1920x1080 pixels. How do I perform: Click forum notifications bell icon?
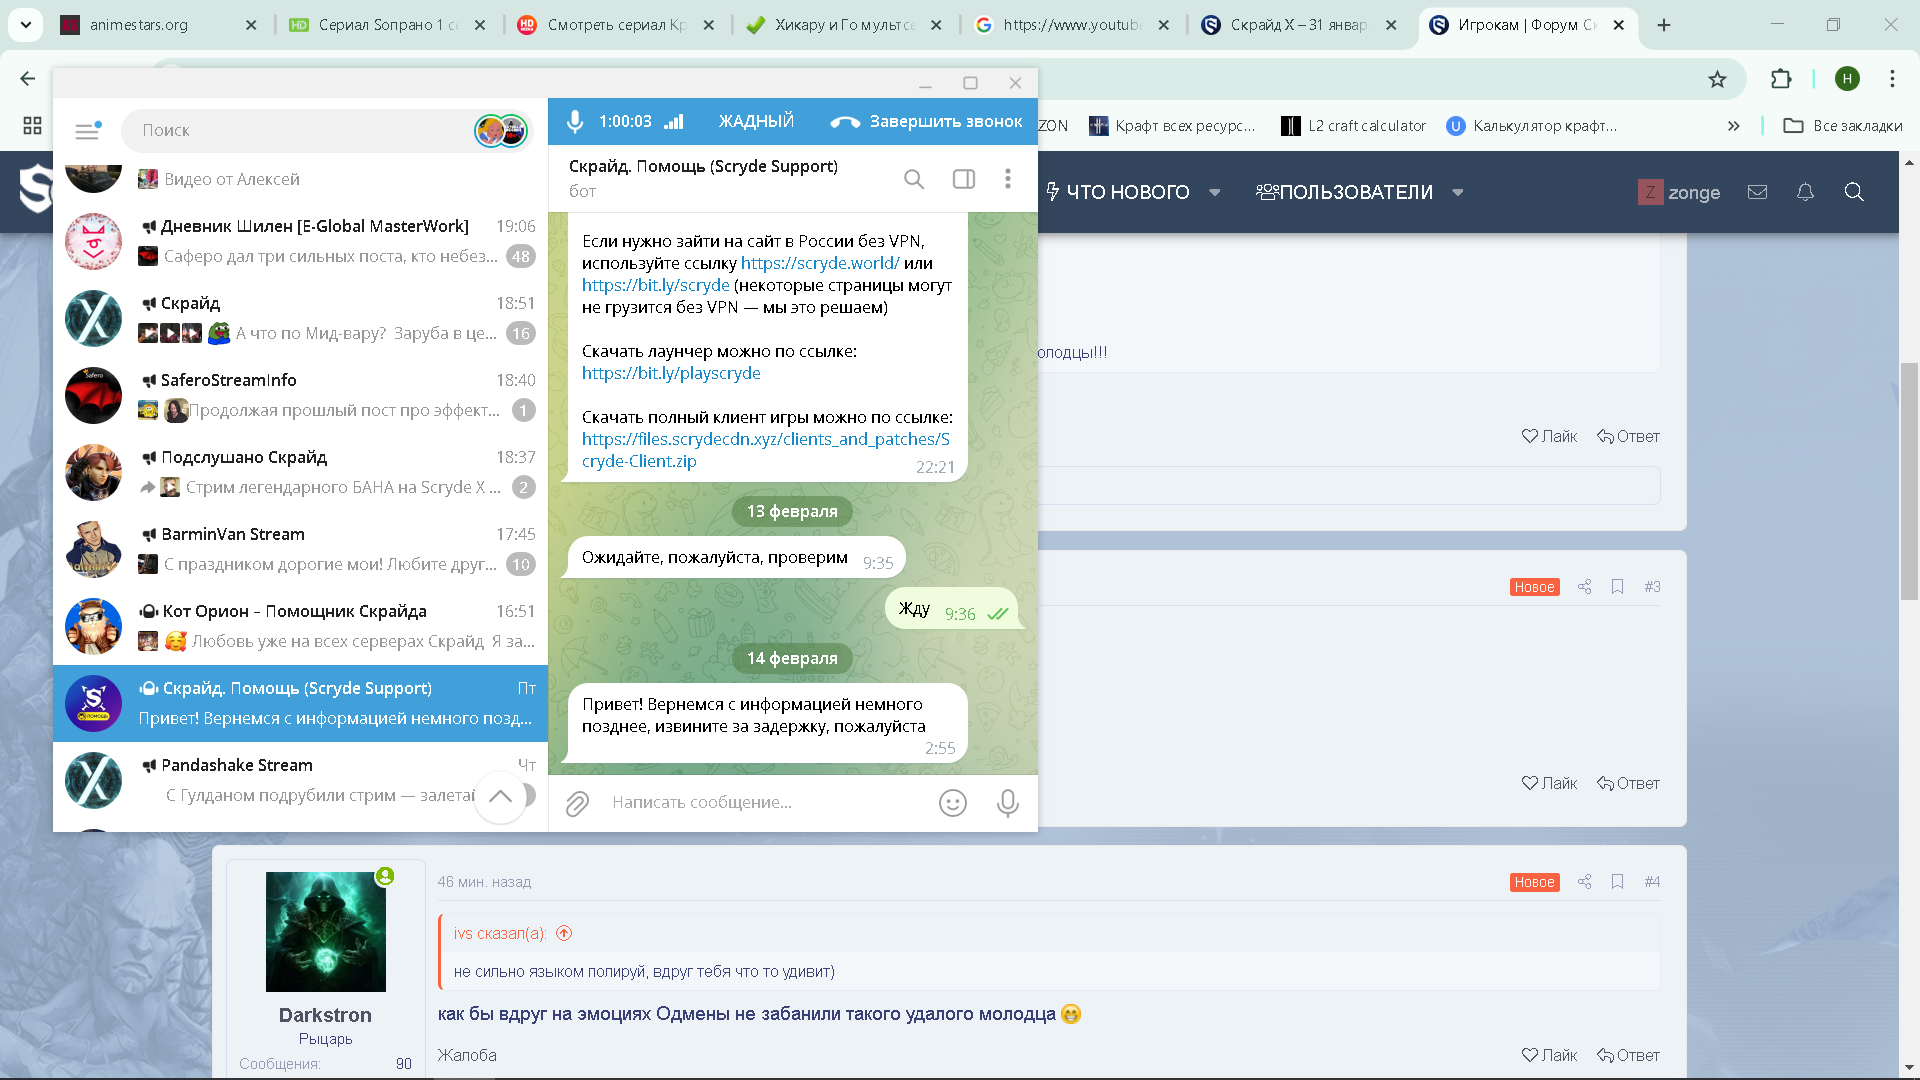(1805, 192)
